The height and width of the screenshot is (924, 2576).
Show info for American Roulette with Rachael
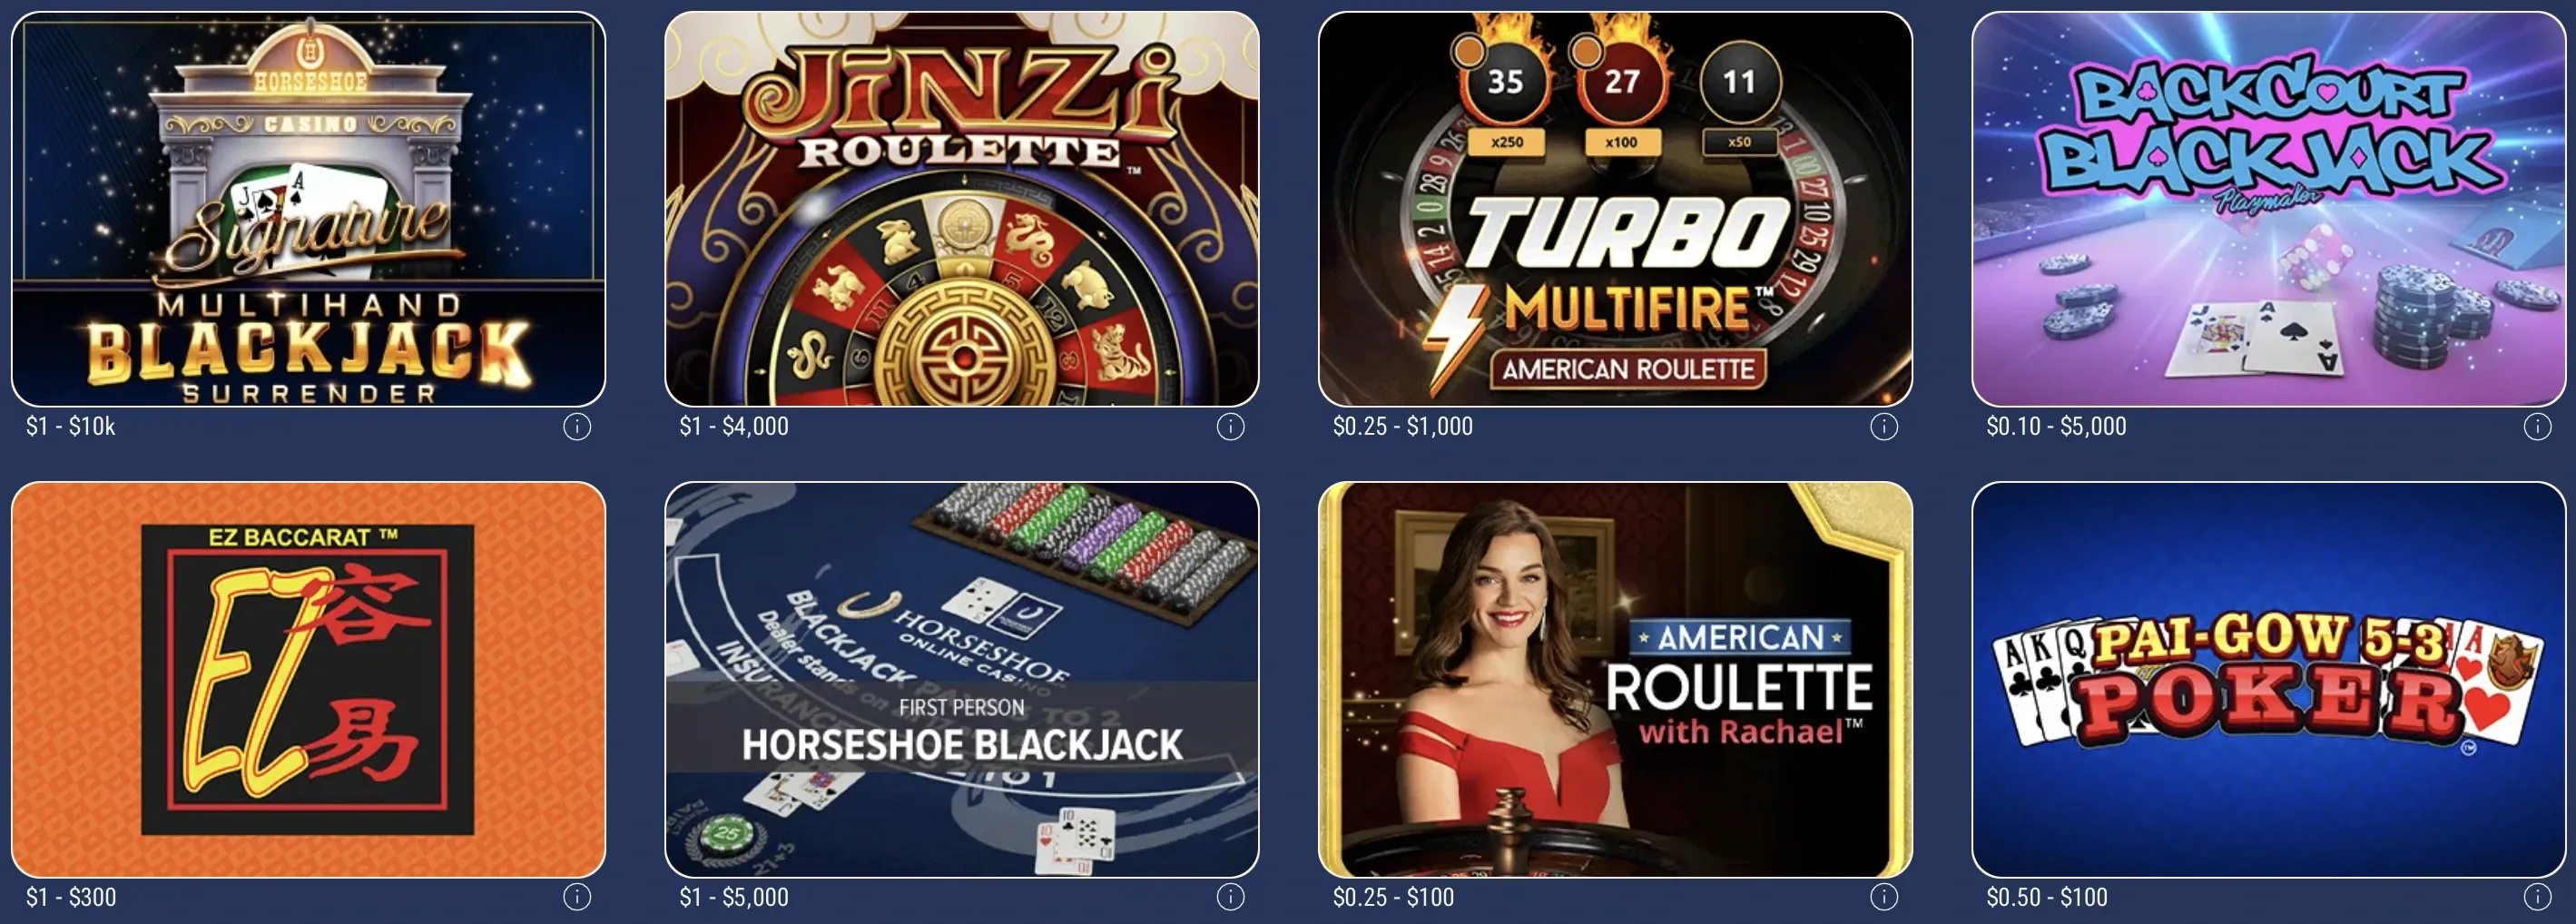(x=1884, y=897)
